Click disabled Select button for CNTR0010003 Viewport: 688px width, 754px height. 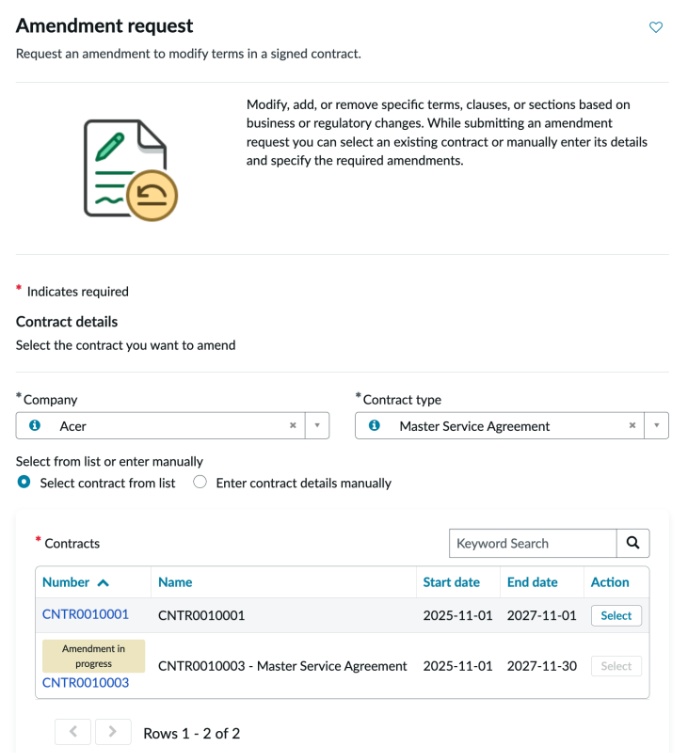[x=616, y=666]
